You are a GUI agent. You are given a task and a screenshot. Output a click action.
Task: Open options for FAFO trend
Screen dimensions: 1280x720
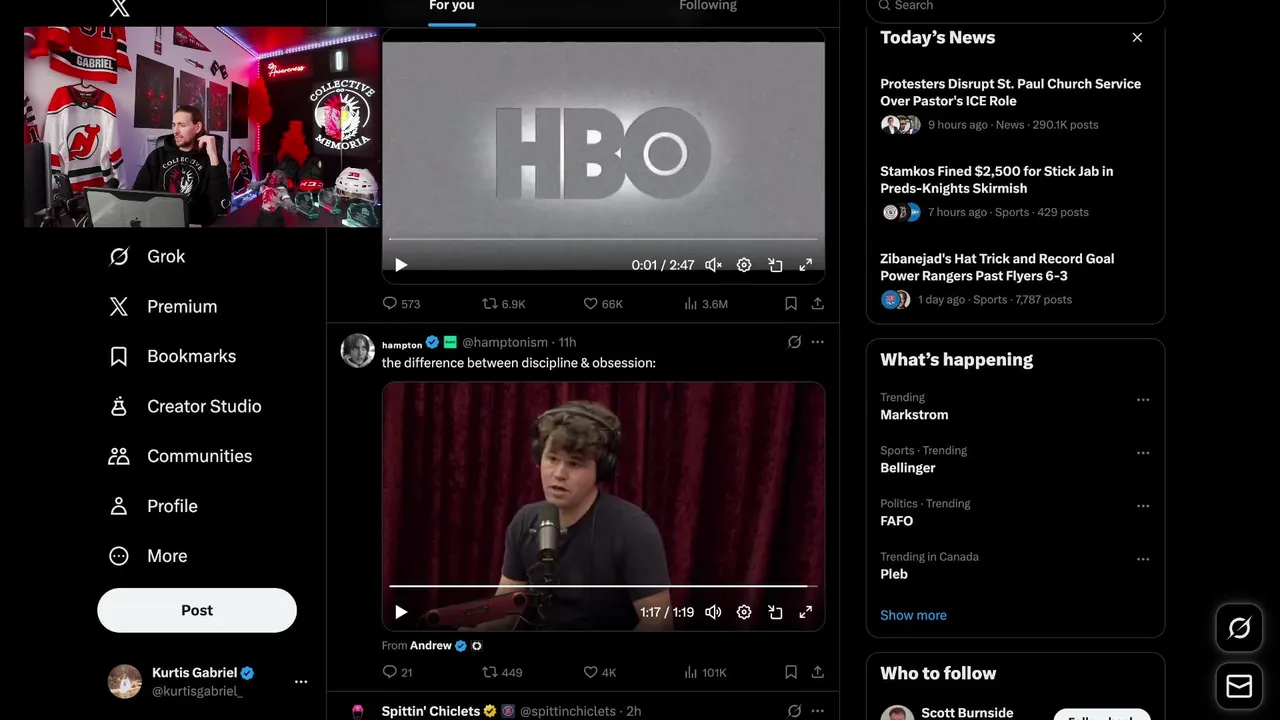(x=1143, y=505)
